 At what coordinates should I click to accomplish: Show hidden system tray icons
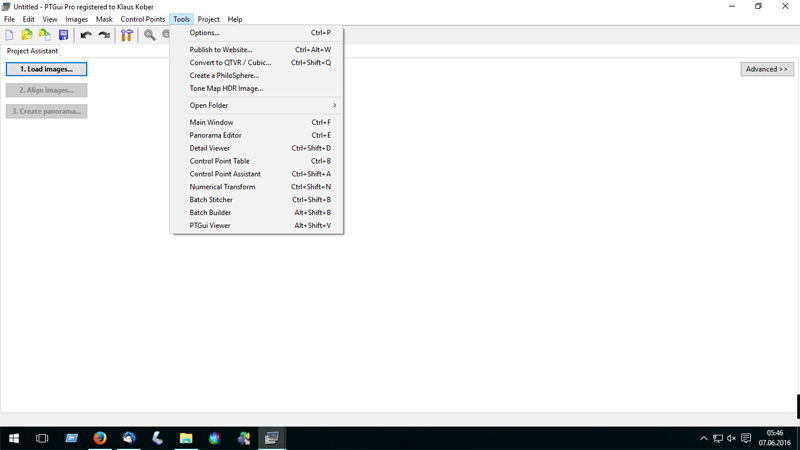tap(704, 438)
